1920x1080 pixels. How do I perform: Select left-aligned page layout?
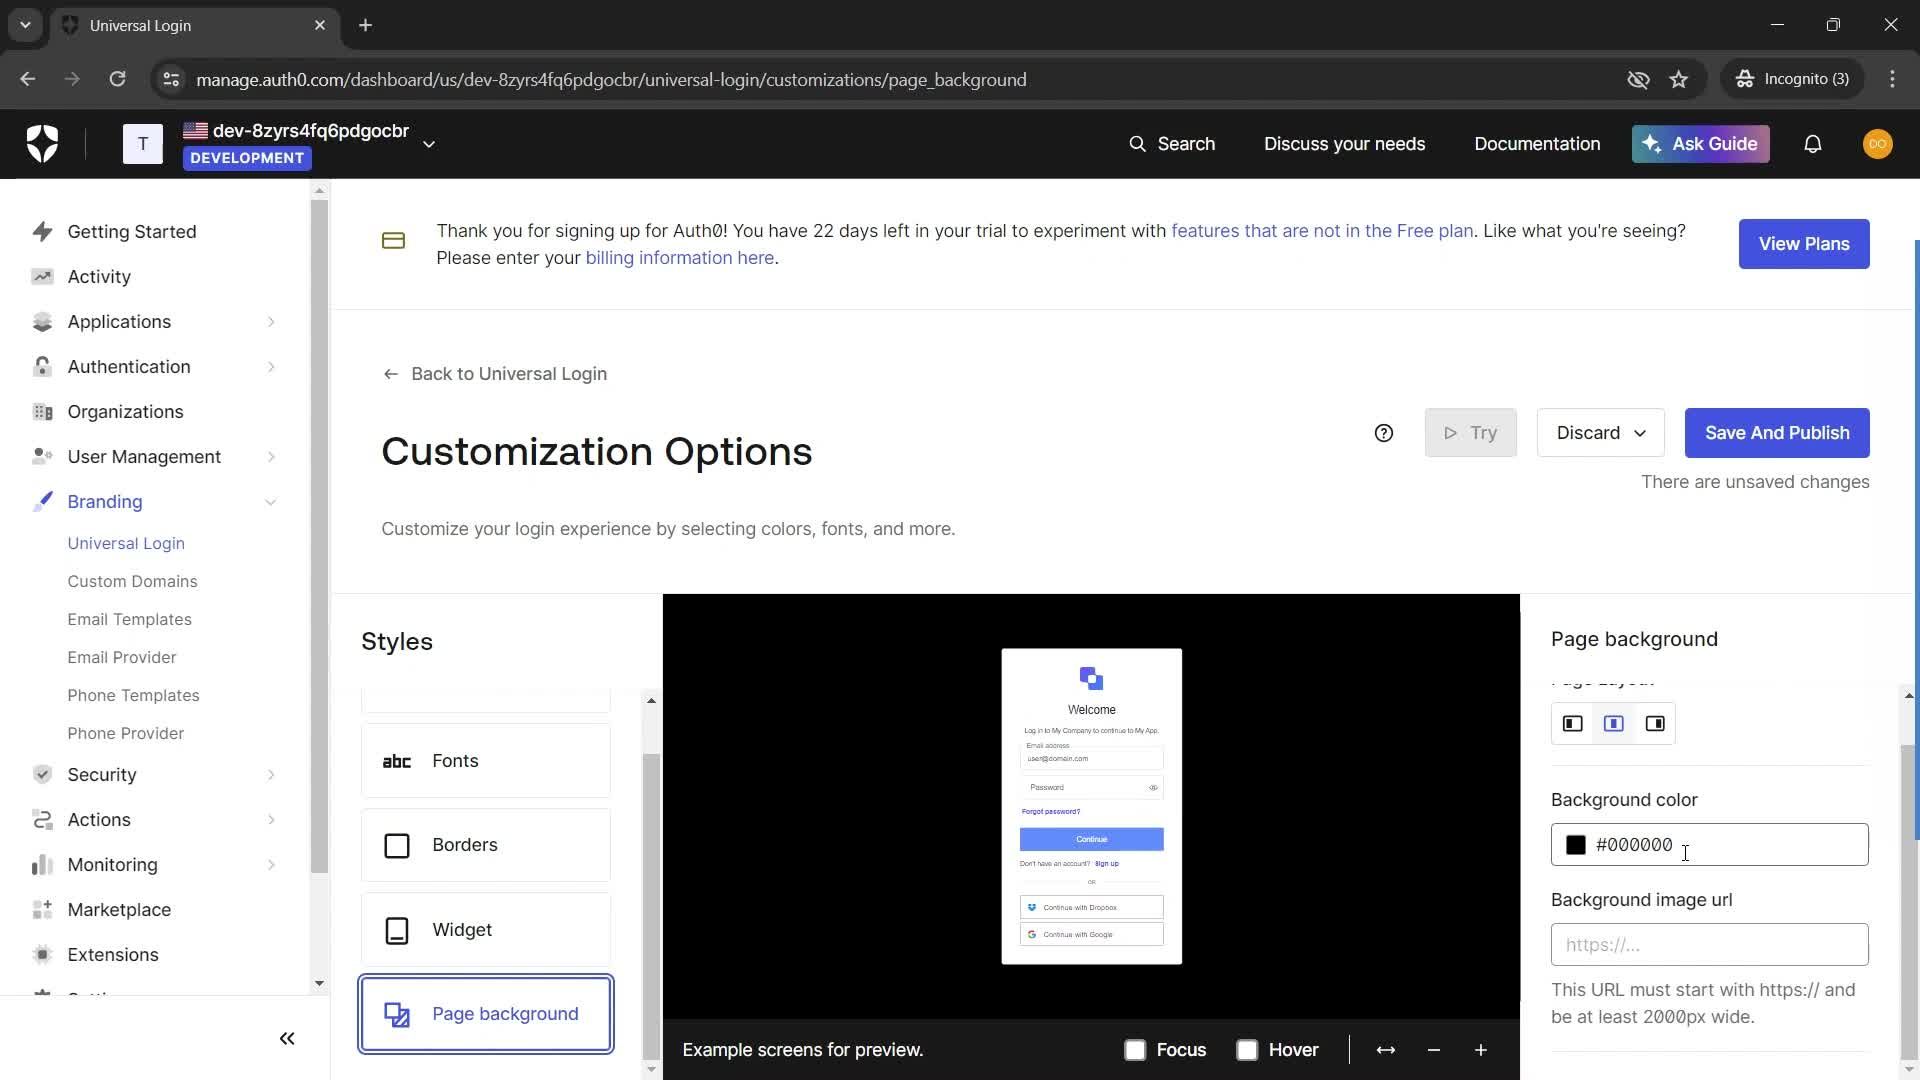click(x=1572, y=724)
